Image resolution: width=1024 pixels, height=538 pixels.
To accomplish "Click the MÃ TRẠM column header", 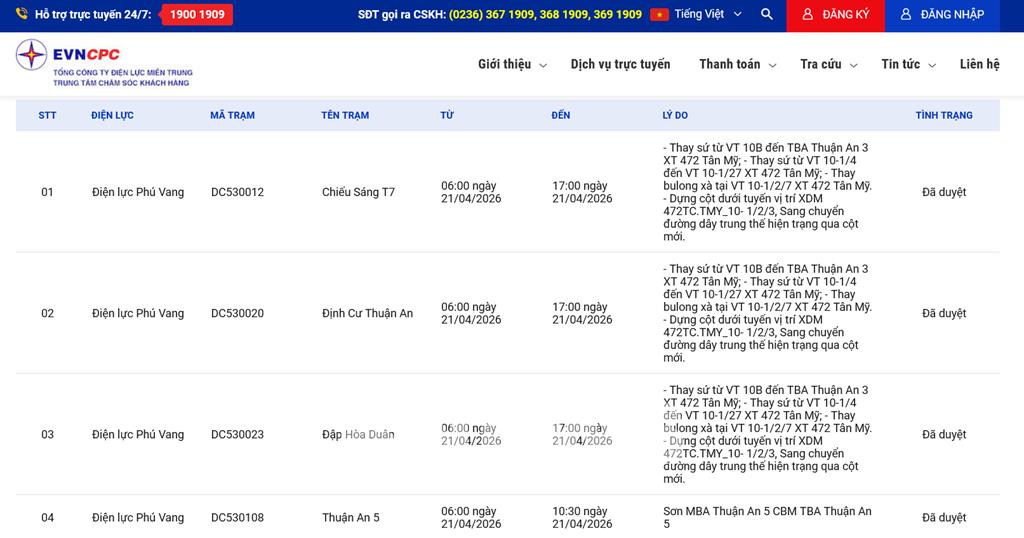I will (x=232, y=116).
